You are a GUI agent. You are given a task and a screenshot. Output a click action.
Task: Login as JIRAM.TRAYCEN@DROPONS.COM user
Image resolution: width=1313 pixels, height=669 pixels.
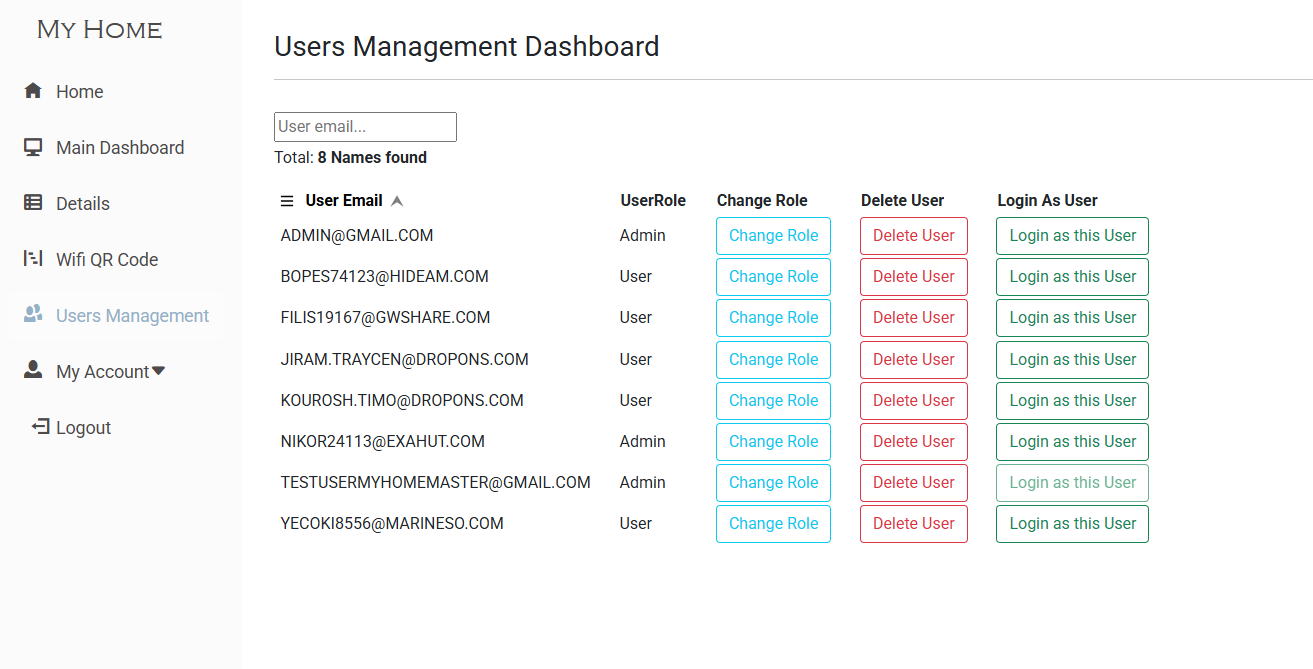pos(1072,360)
